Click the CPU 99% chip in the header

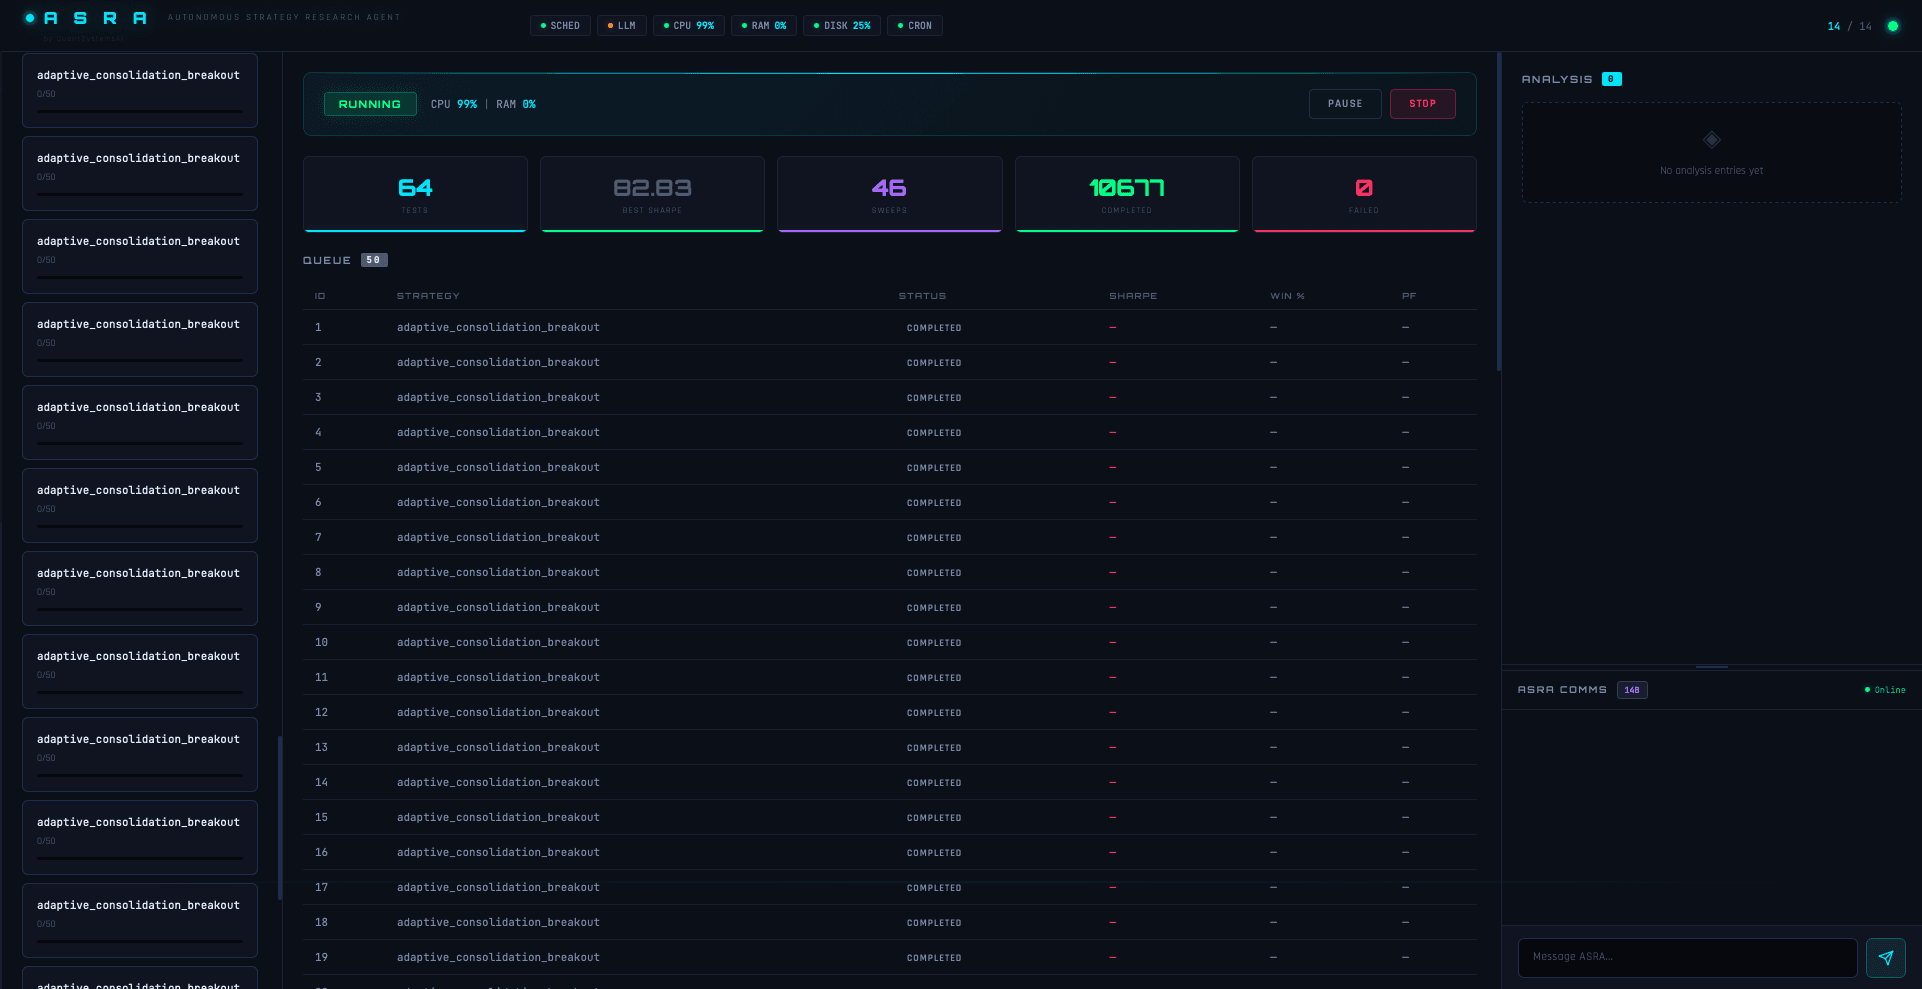click(689, 26)
